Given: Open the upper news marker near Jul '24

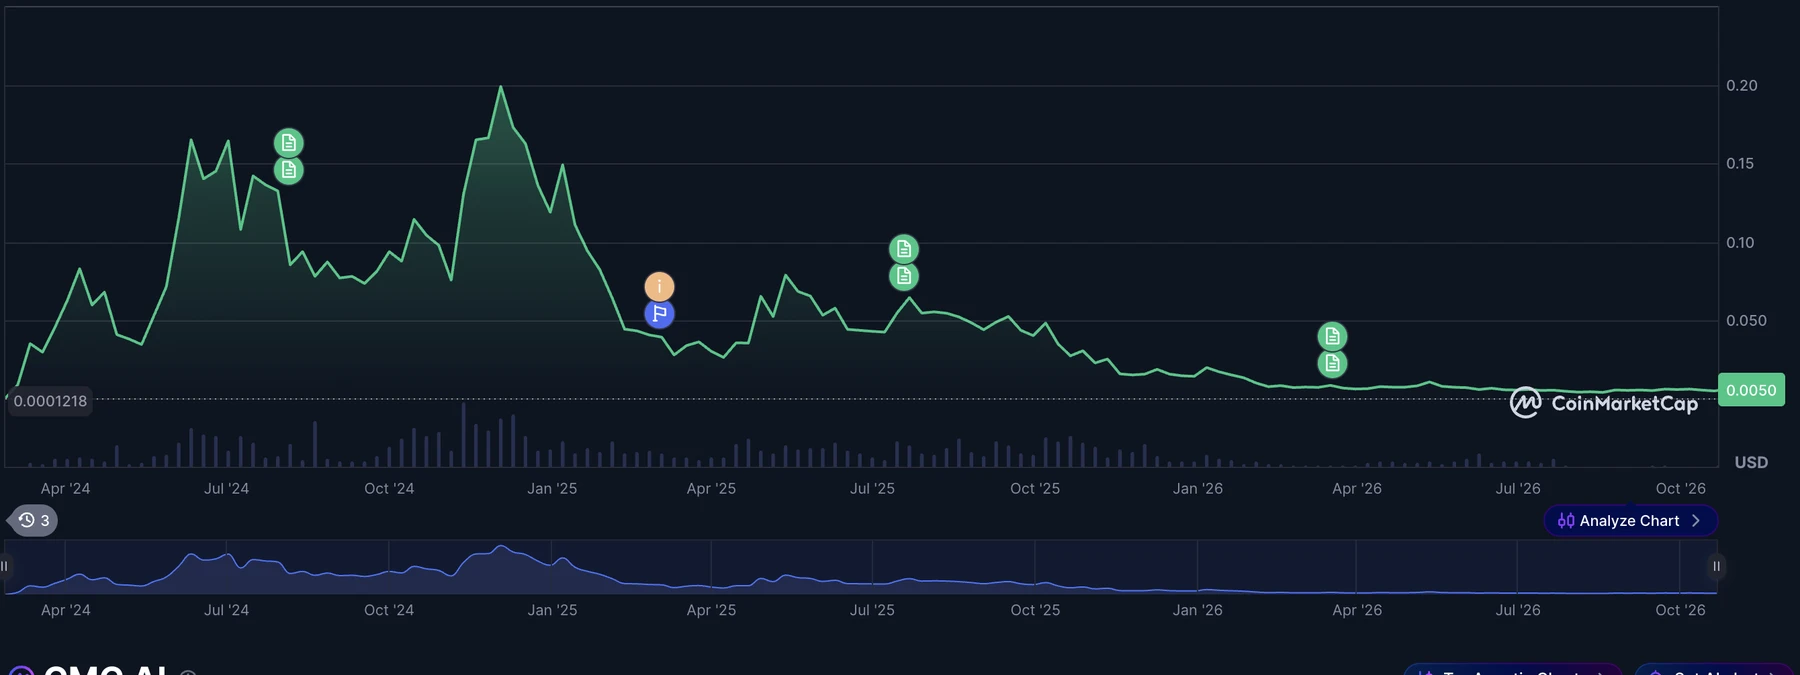Looking at the screenshot, I should 289,143.
